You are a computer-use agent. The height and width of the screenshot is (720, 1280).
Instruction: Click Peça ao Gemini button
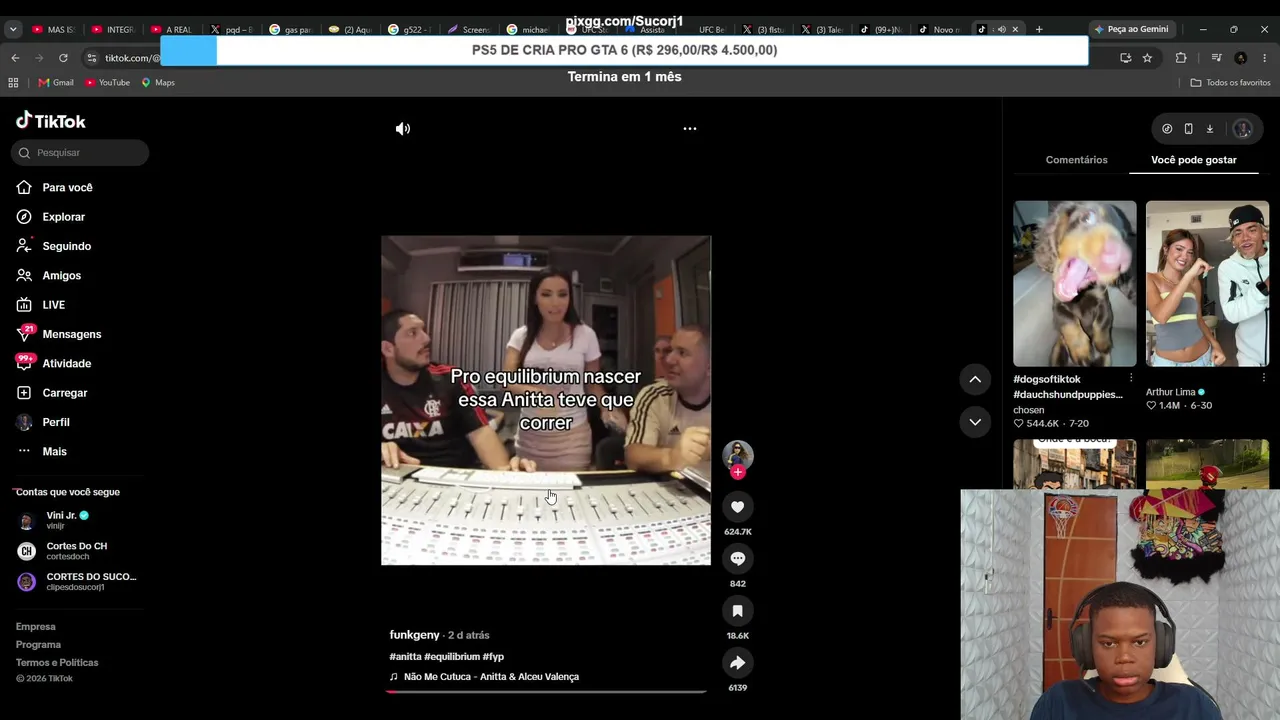[x=1131, y=29]
